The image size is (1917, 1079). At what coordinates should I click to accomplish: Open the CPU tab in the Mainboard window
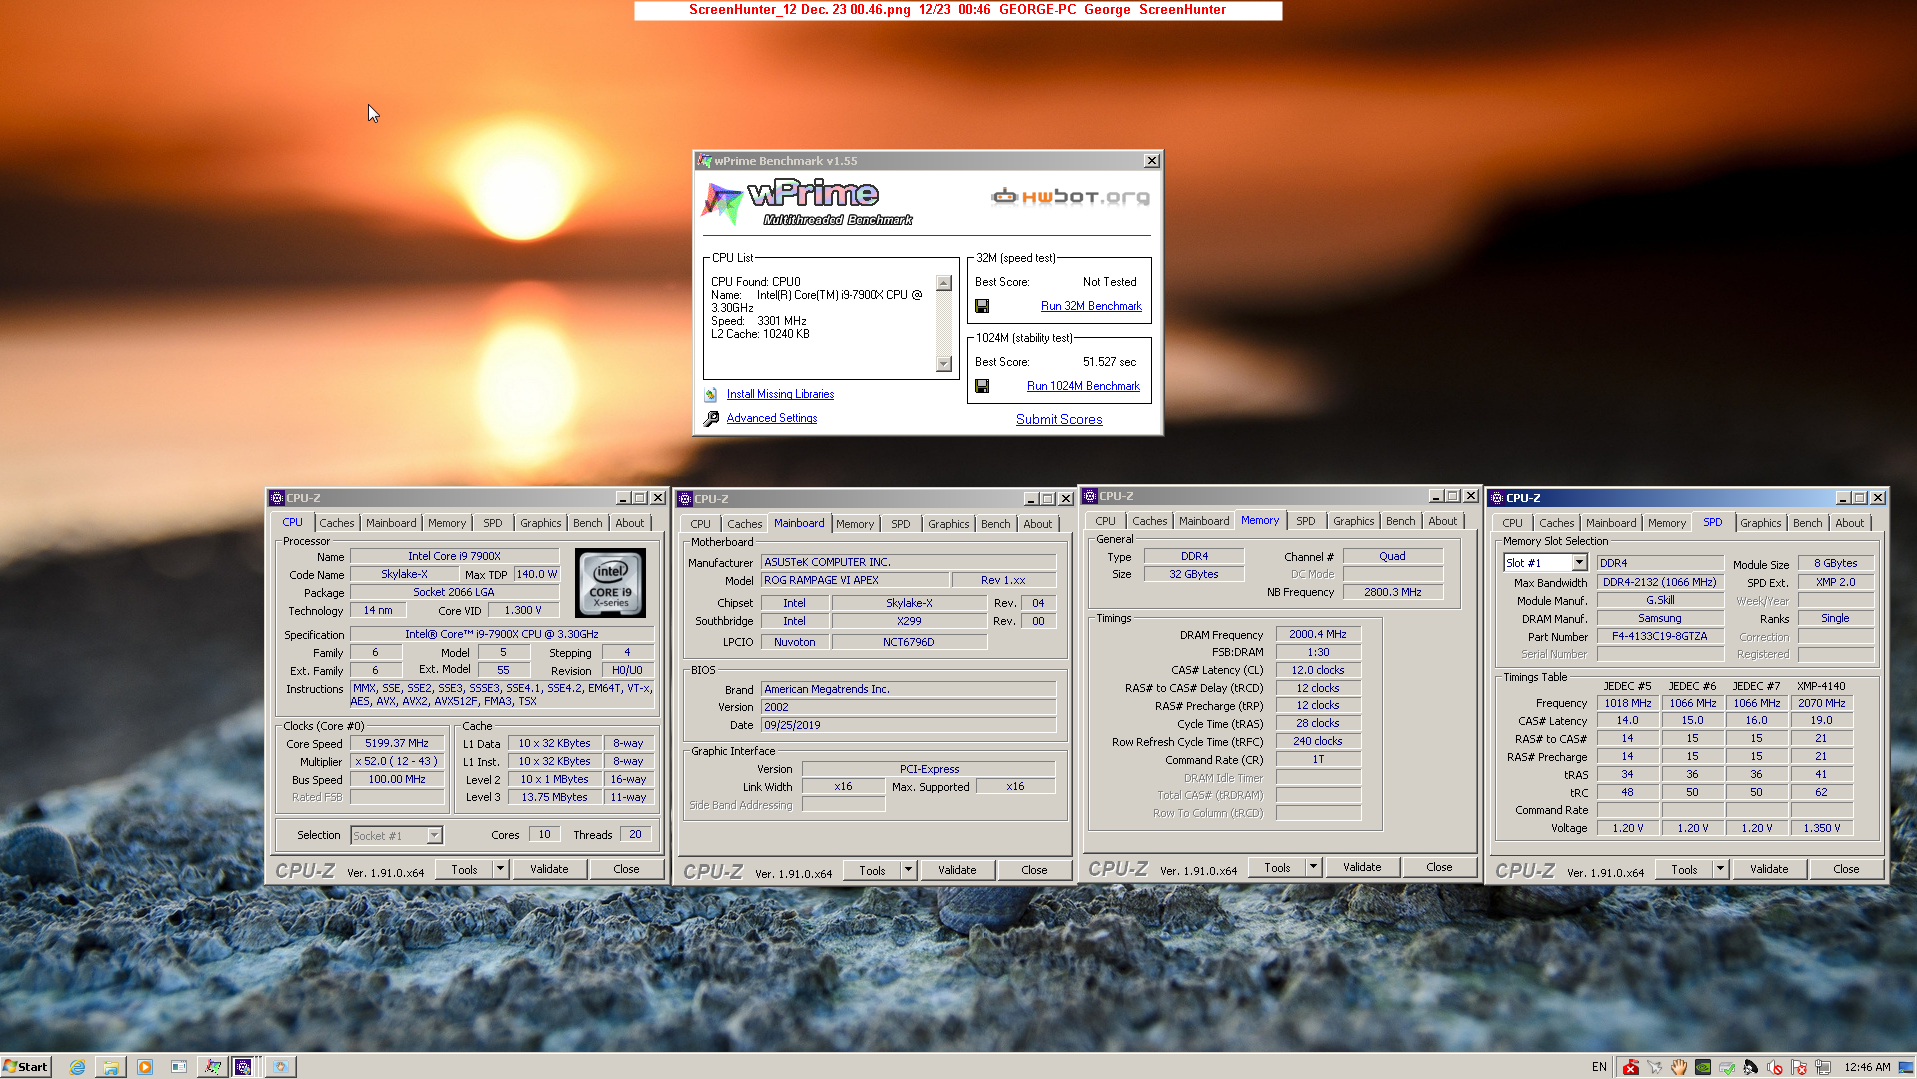[x=700, y=524]
